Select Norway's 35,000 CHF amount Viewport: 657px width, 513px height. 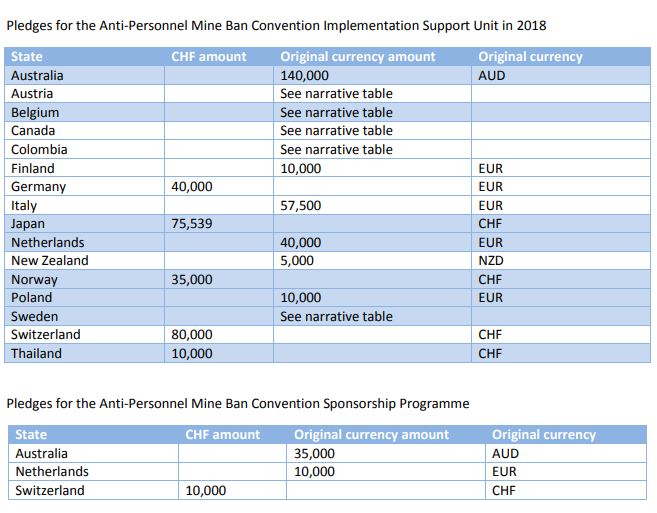(x=192, y=280)
